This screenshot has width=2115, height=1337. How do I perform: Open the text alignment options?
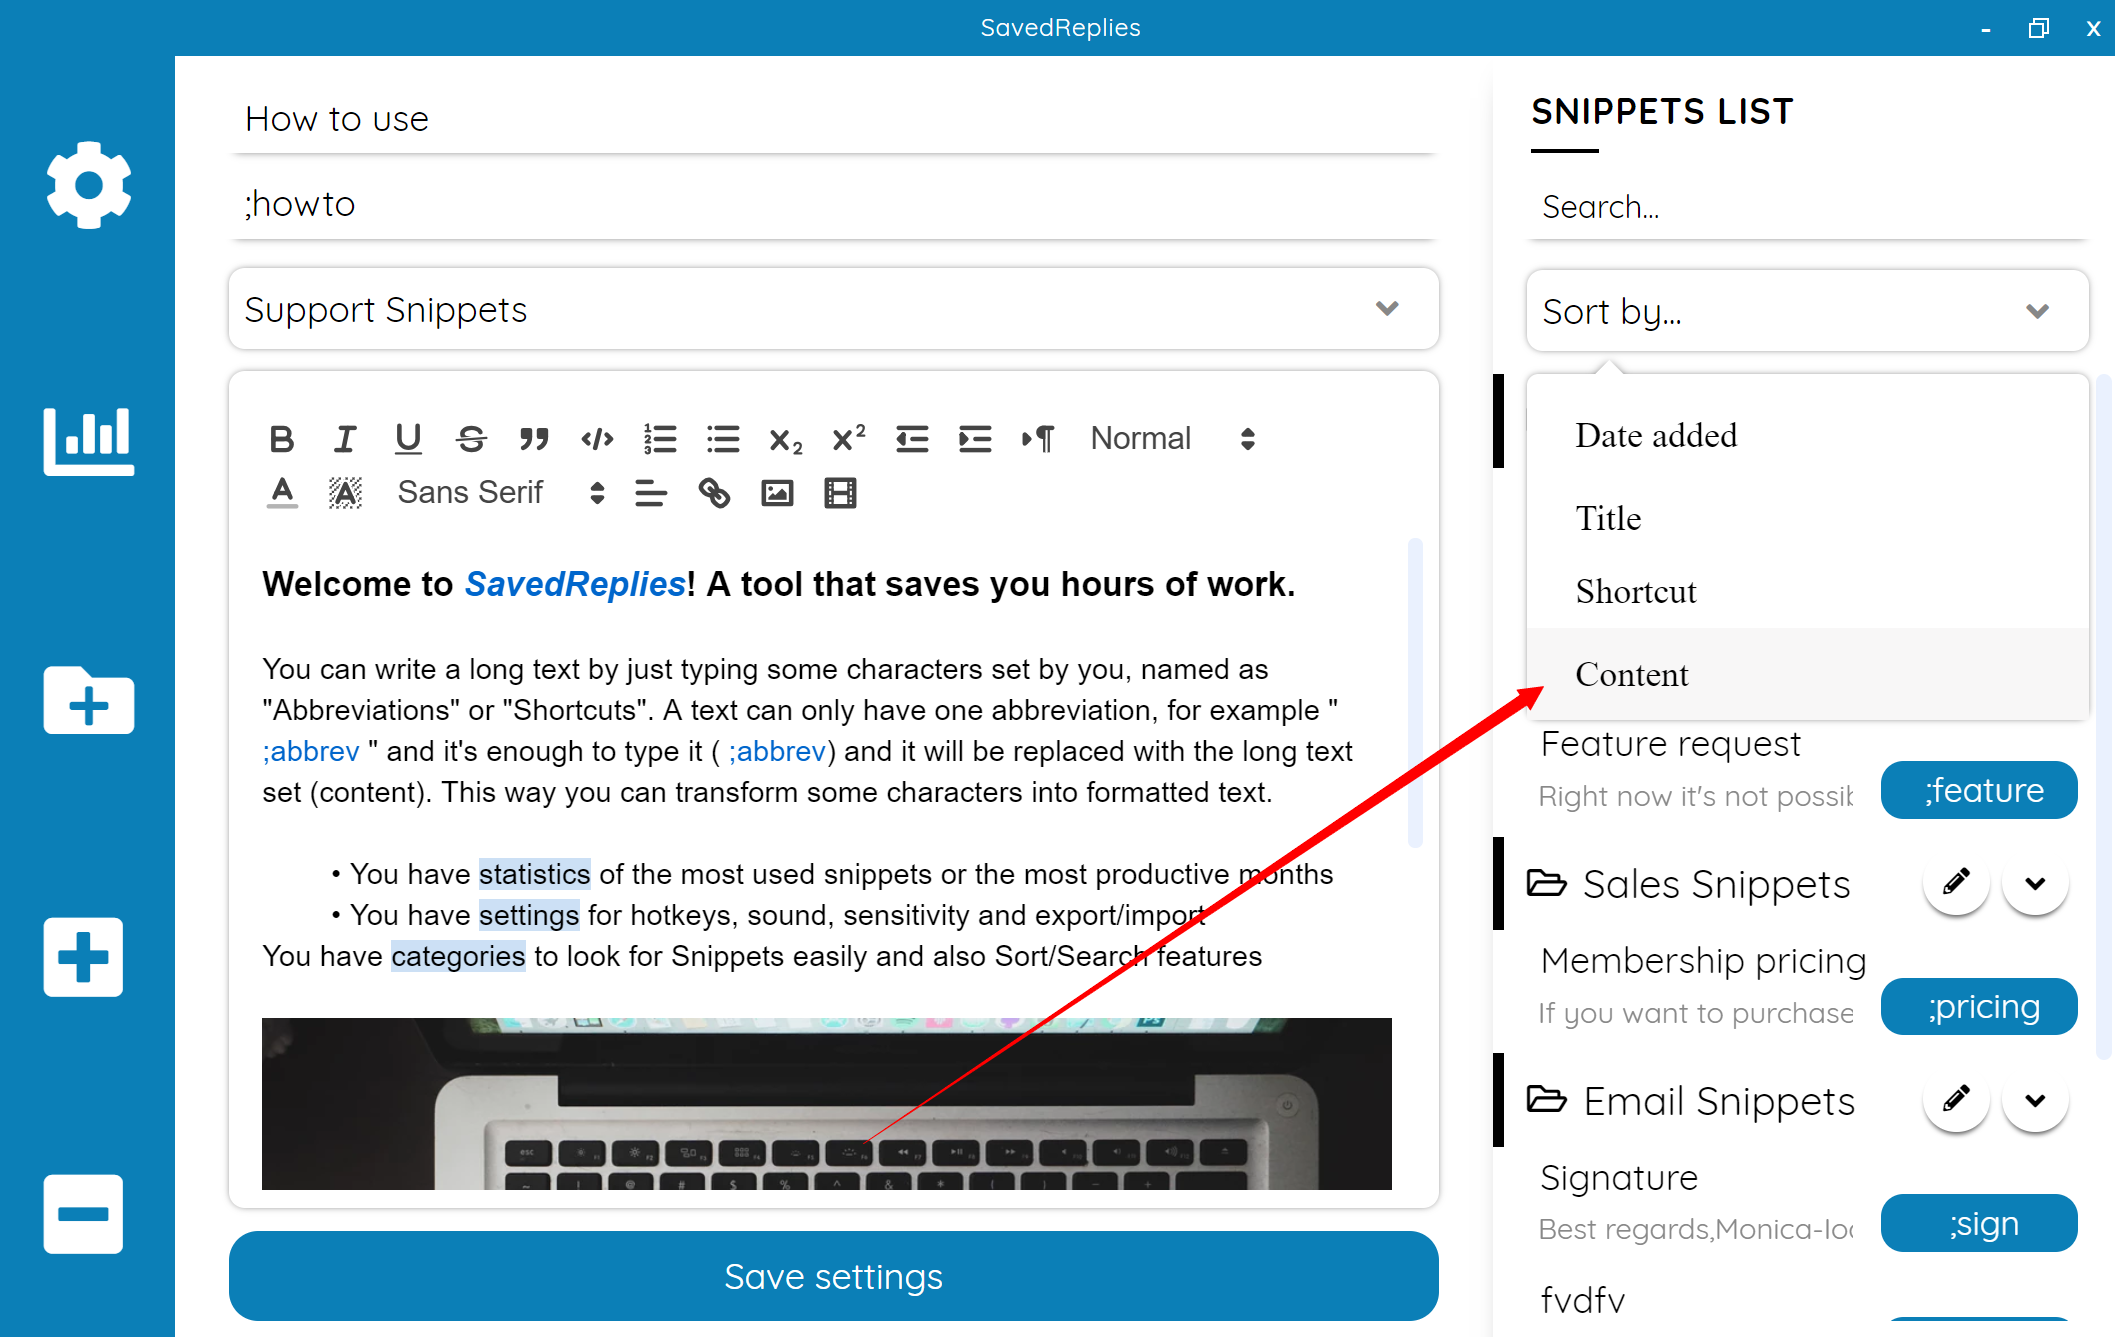tap(651, 493)
